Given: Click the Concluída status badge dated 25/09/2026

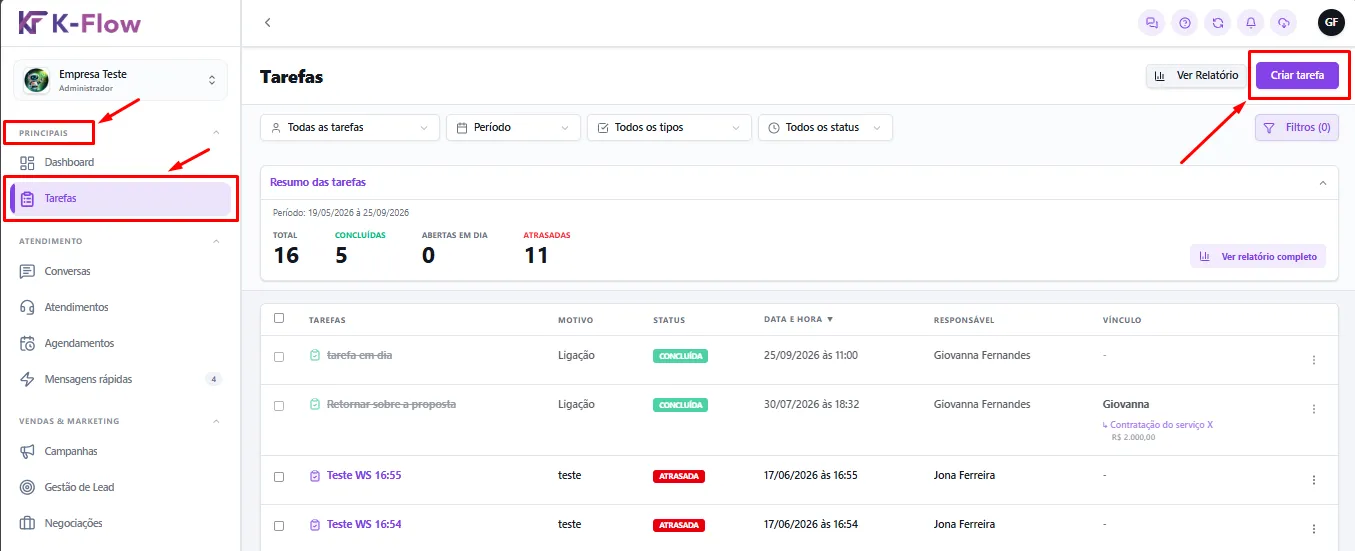Looking at the screenshot, I should click(680, 356).
